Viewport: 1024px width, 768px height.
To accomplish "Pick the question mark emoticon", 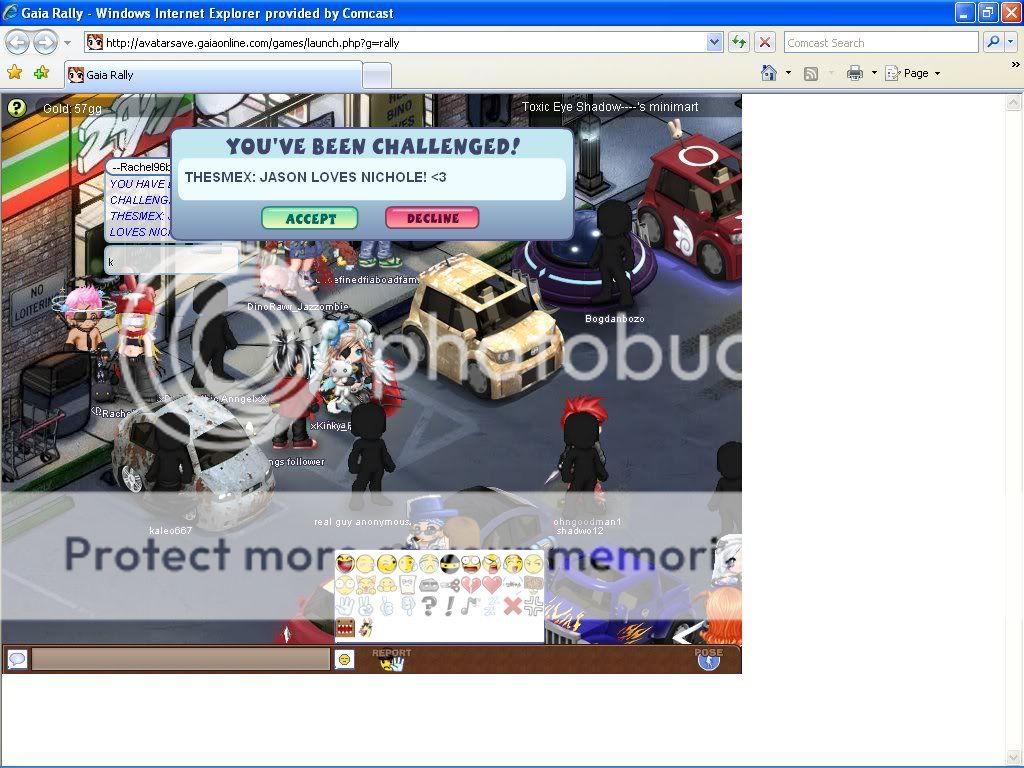I will tap(428, 606).
